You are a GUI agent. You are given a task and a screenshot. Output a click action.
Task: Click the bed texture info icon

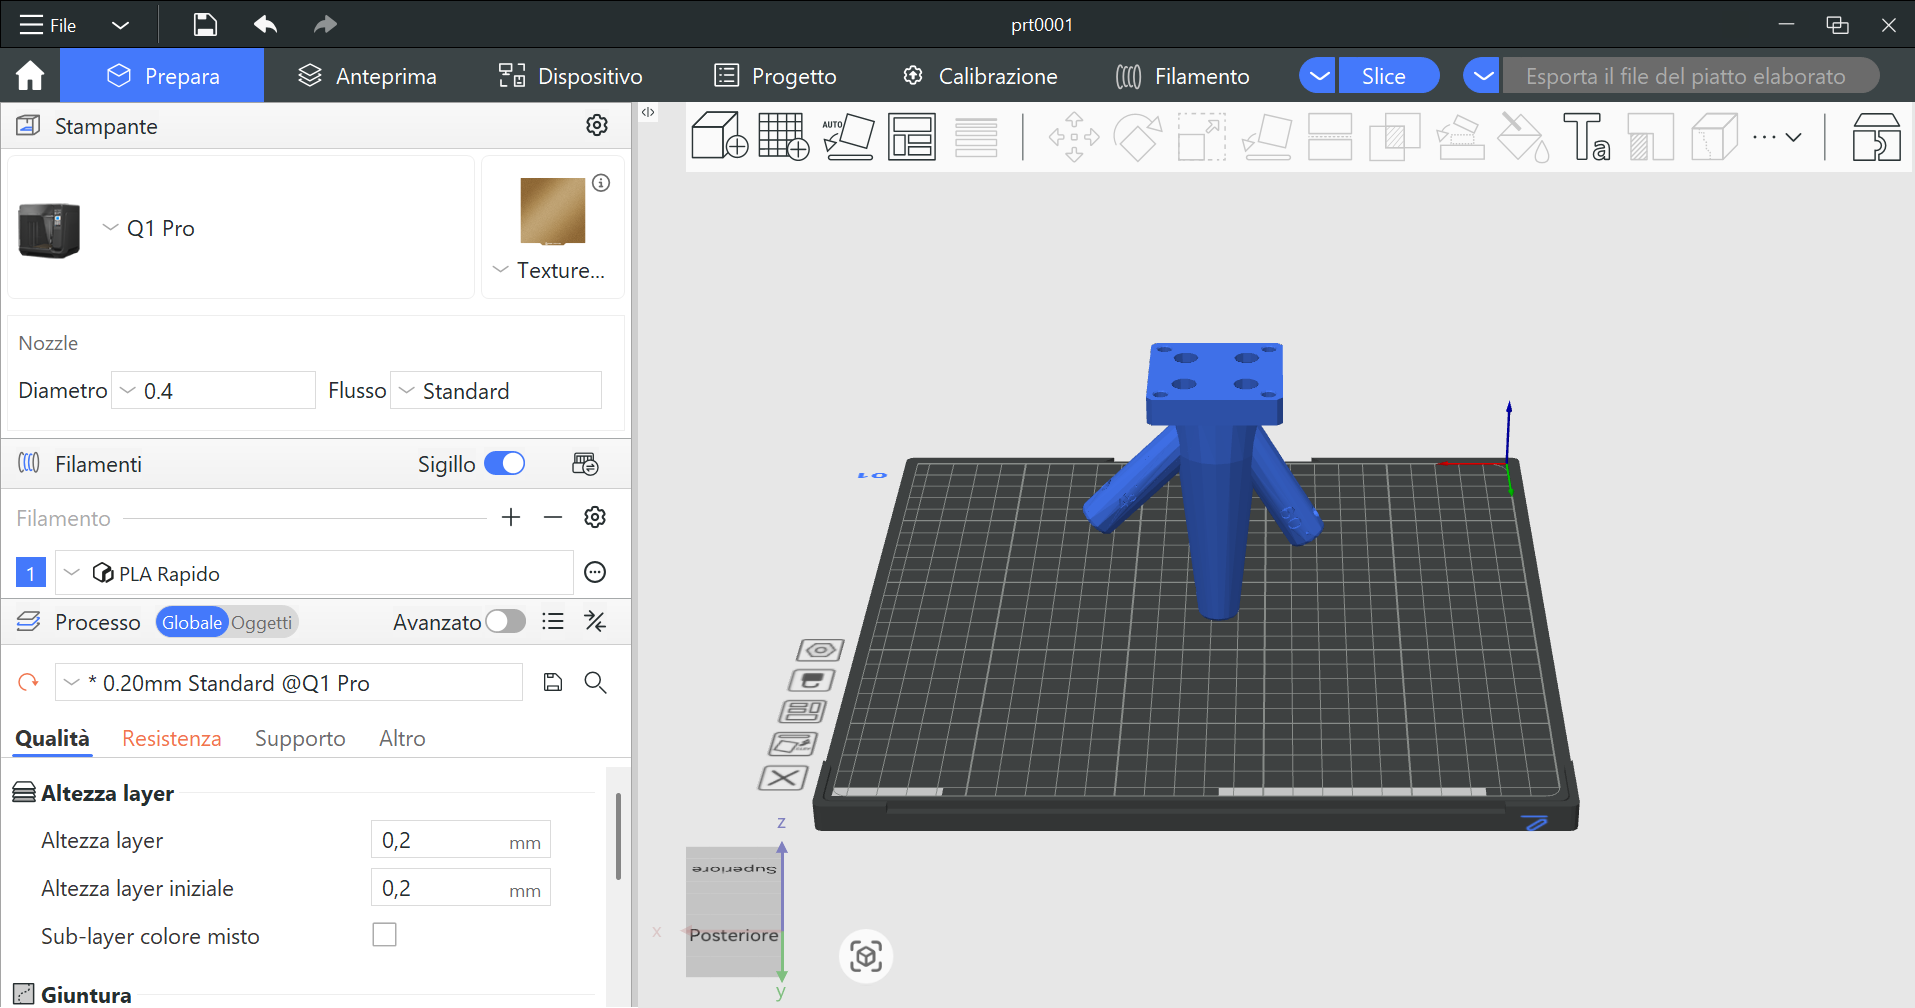point(601,183)
